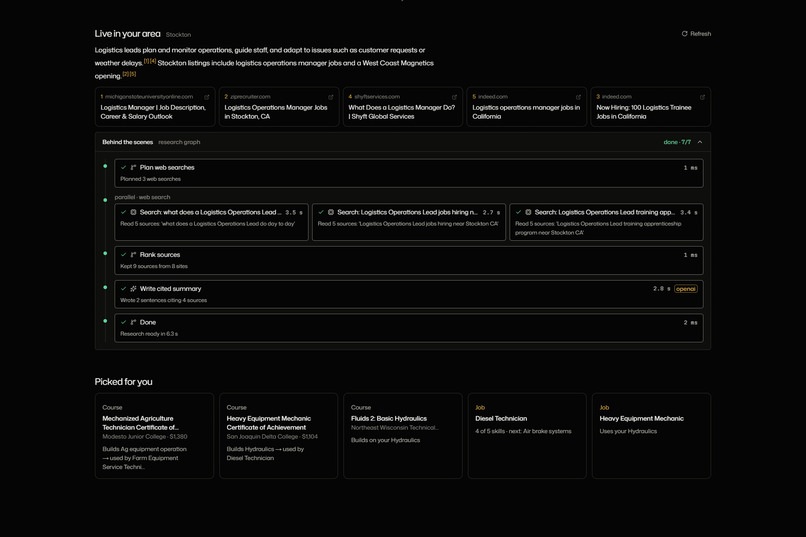Open the Heavy Equipment Mechanic job card
Screen dimensions: 806x537
651,436
